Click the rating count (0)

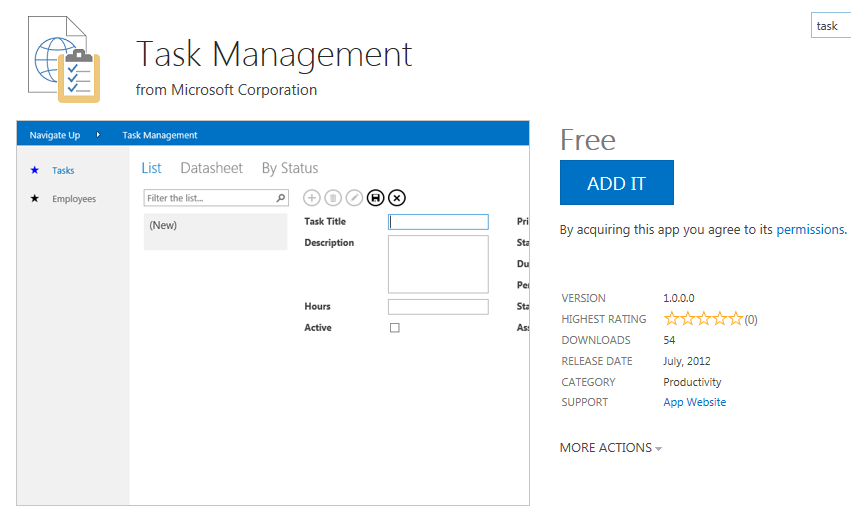click(x=751, y=320)
